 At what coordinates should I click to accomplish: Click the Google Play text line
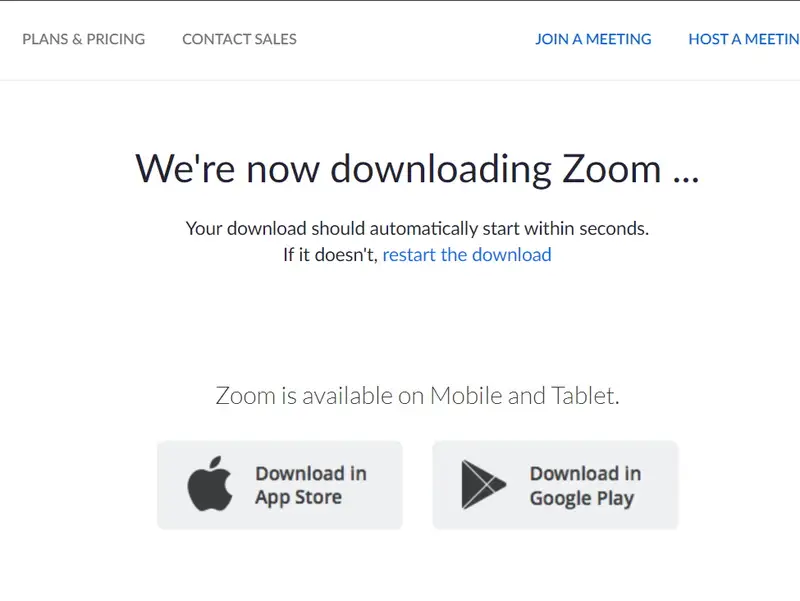pyautogui.click(x=582, y=498)
